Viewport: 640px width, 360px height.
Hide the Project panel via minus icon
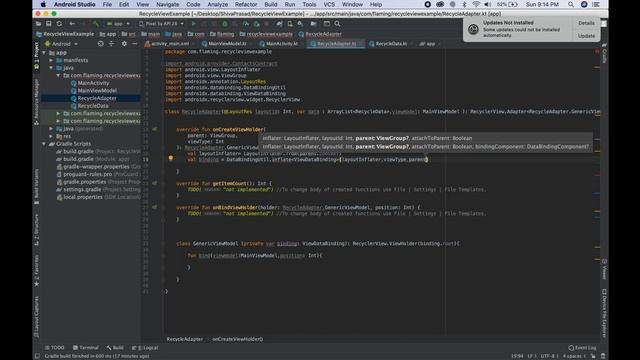[x=135, y=44]
